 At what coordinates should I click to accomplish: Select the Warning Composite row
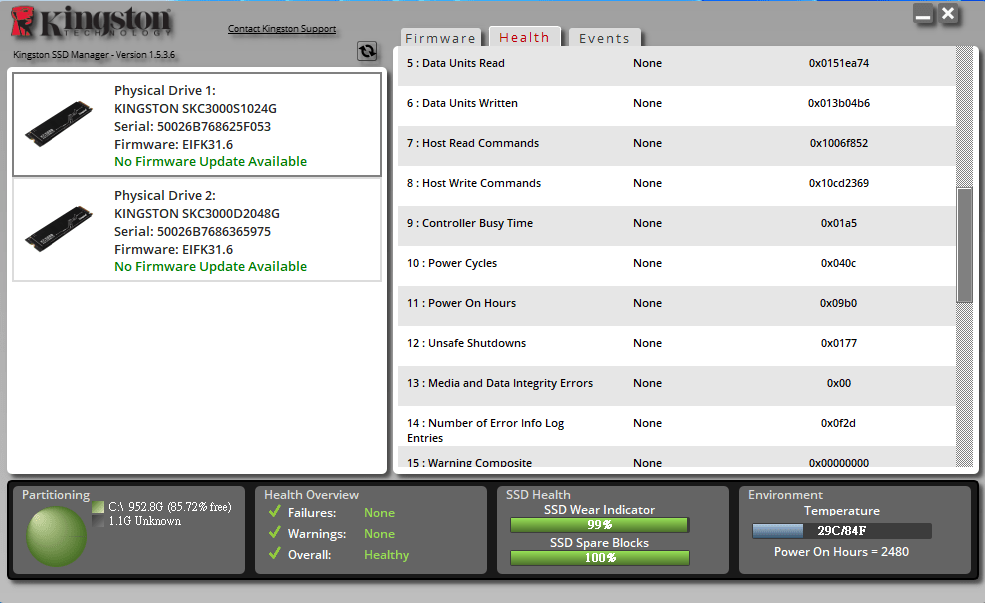(x=677, y=457)
